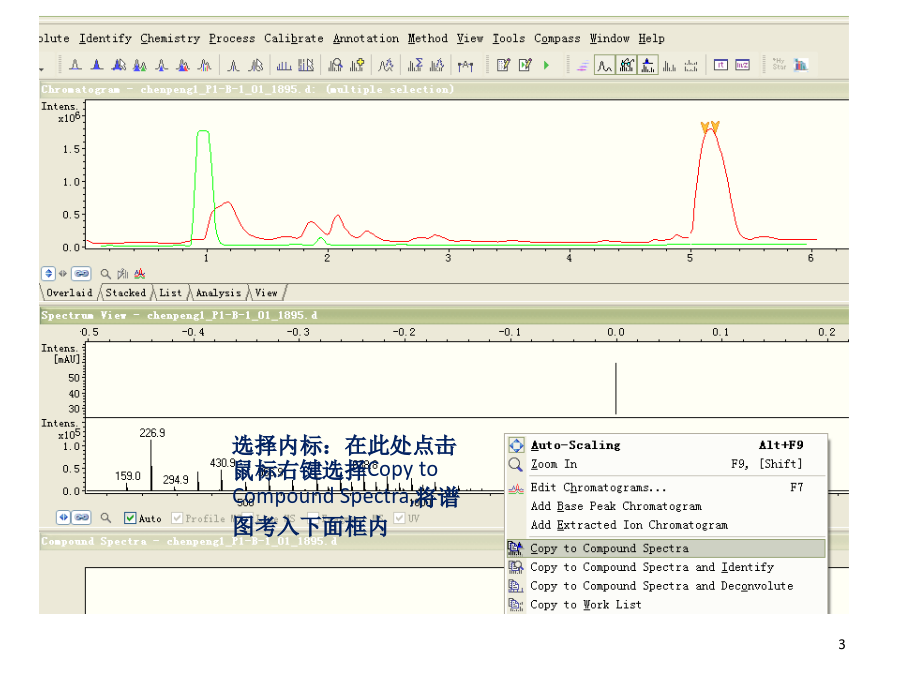Toggle the horizontal scaling button in Spectrum View
The width and height of the screenshot is (900, 675).
click(x=63, y=517)
